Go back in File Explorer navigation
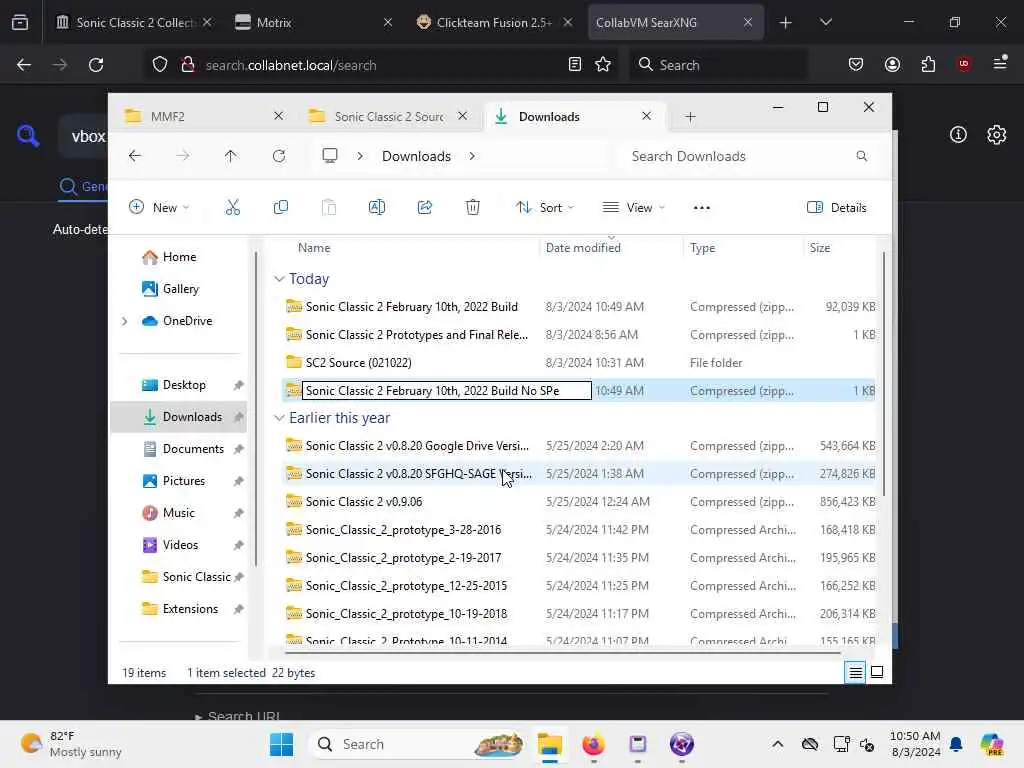The image size is (1024, 768). 135,156
